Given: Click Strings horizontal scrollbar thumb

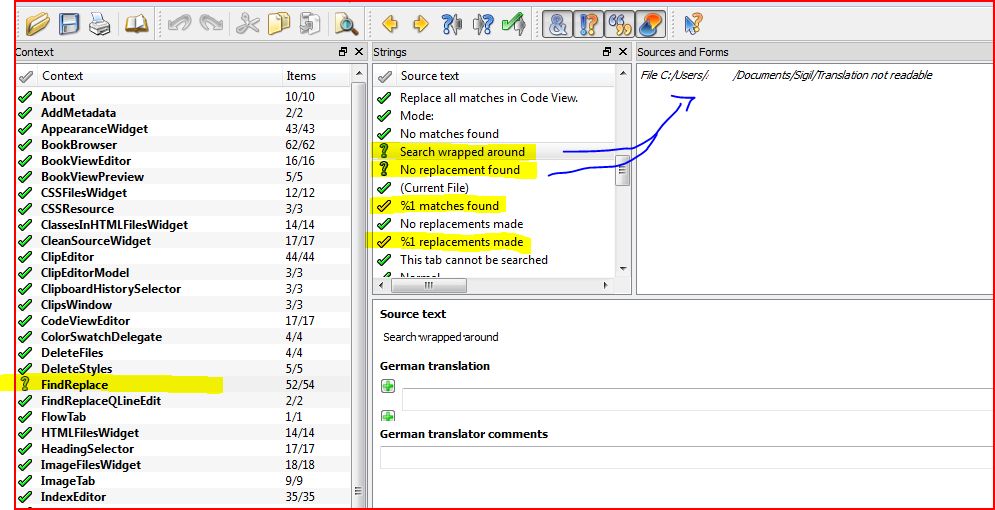Looking at the screenshot, I should (428, 286).
